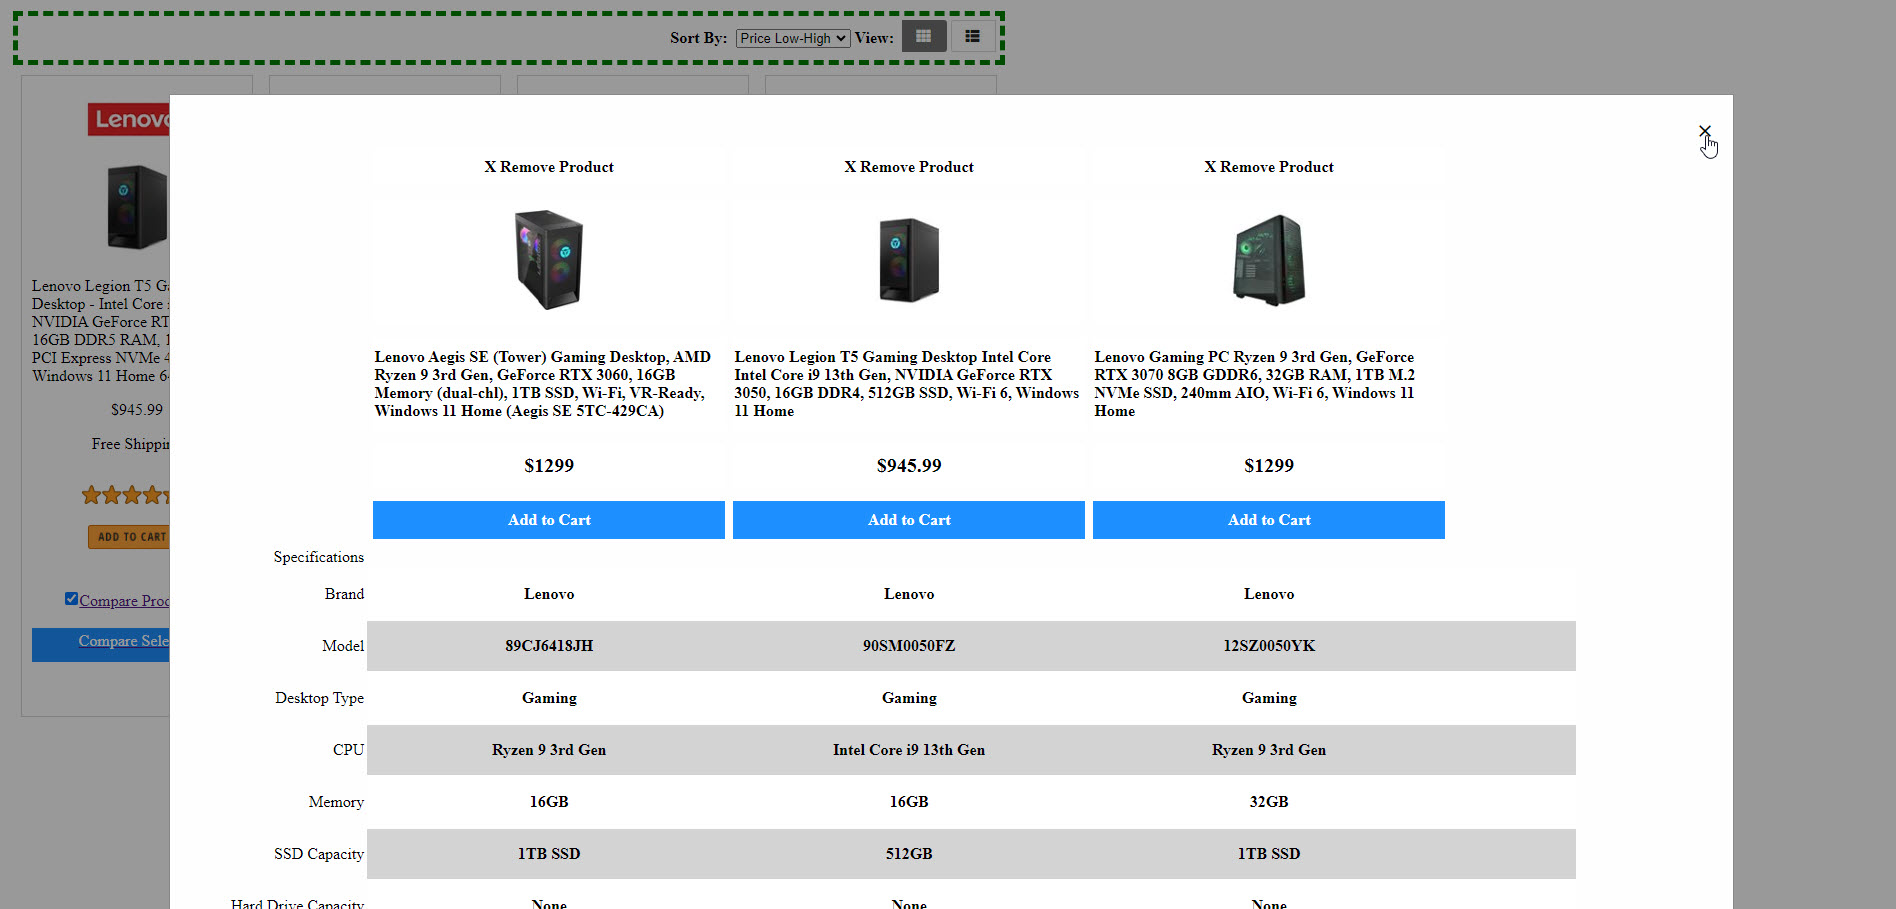
Task: Open the Sort By dropdown
Action: pos(792,38)
